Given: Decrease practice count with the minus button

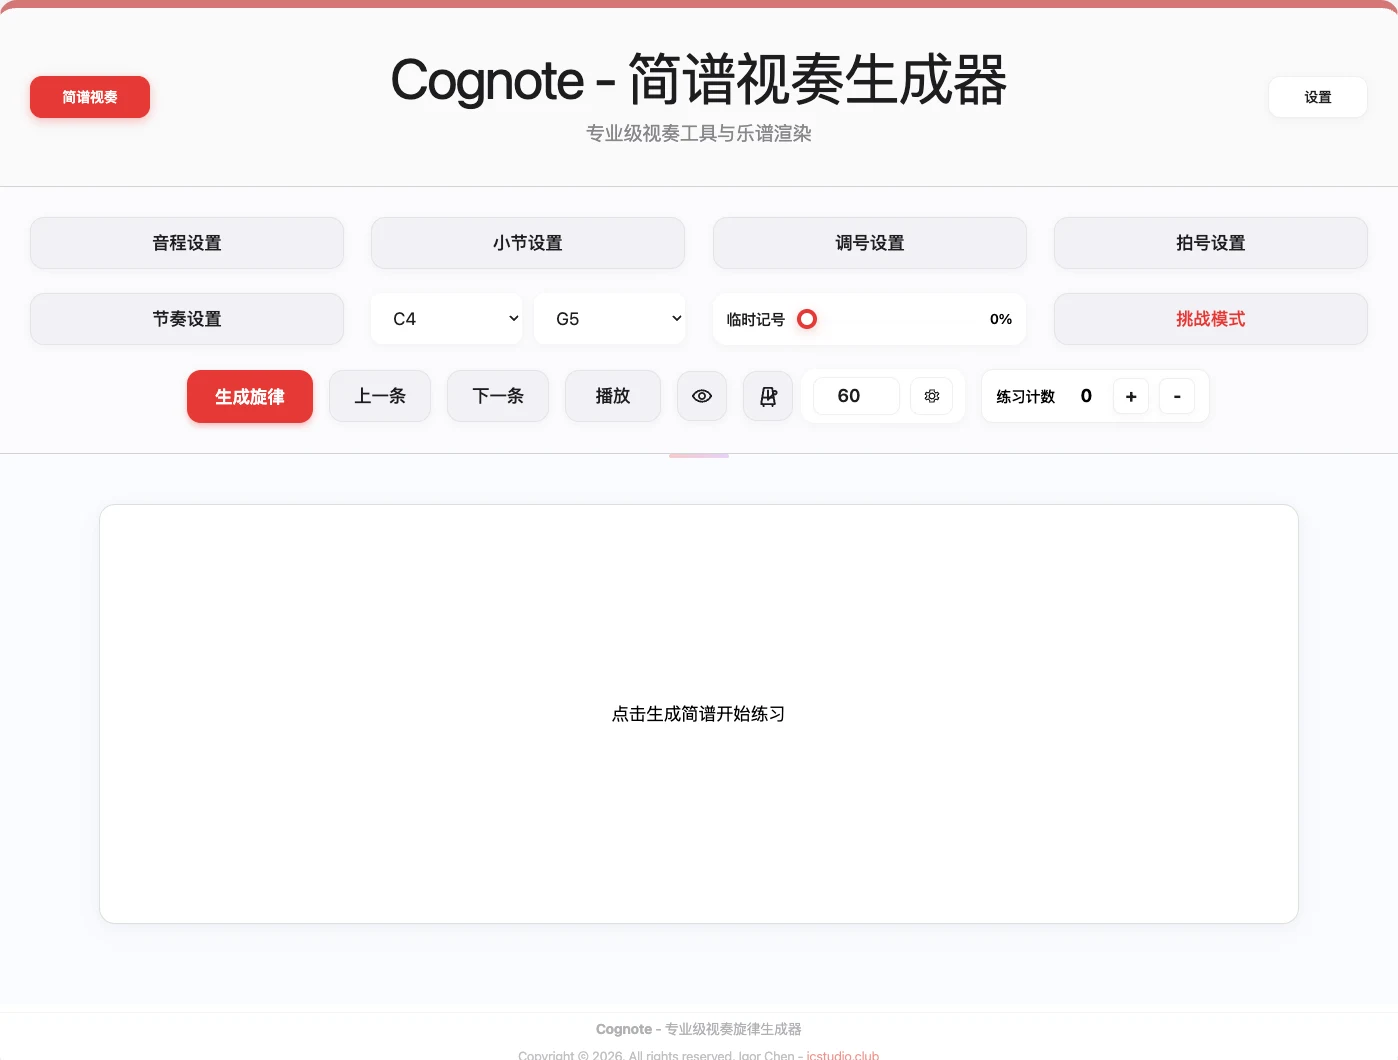Looking at the screenshot, I should coord(1177,396).
